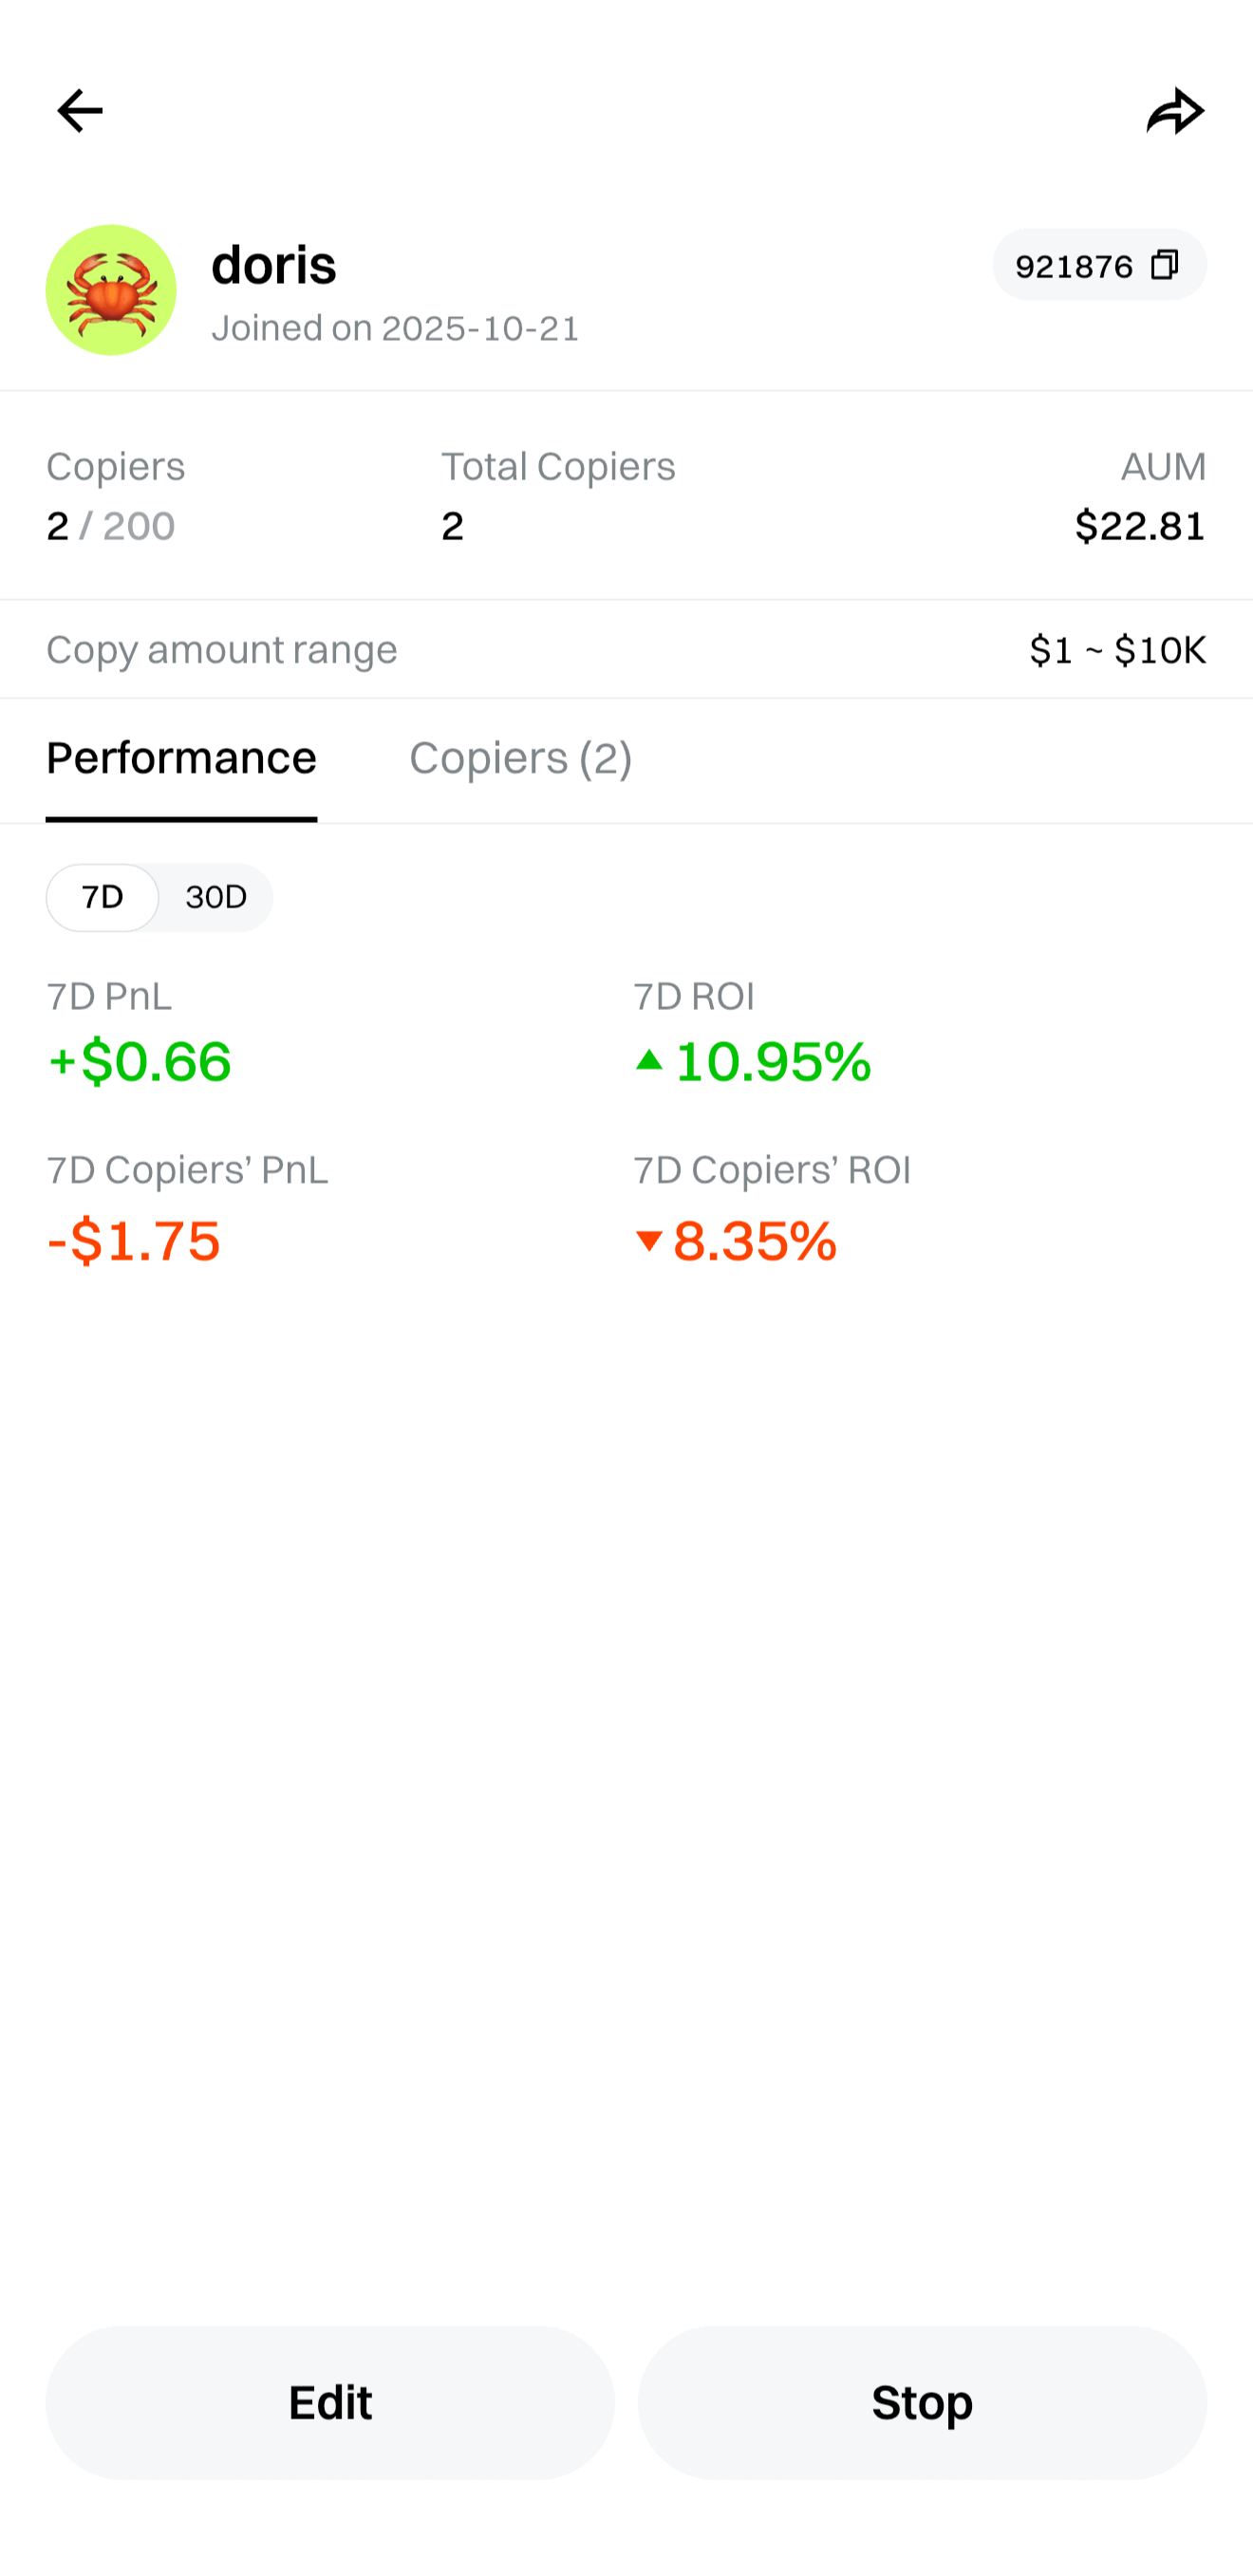Image resolution: width=1253 pixels, height=2576 pixels.
Task: Select the 7D time period
Action: 102,897
